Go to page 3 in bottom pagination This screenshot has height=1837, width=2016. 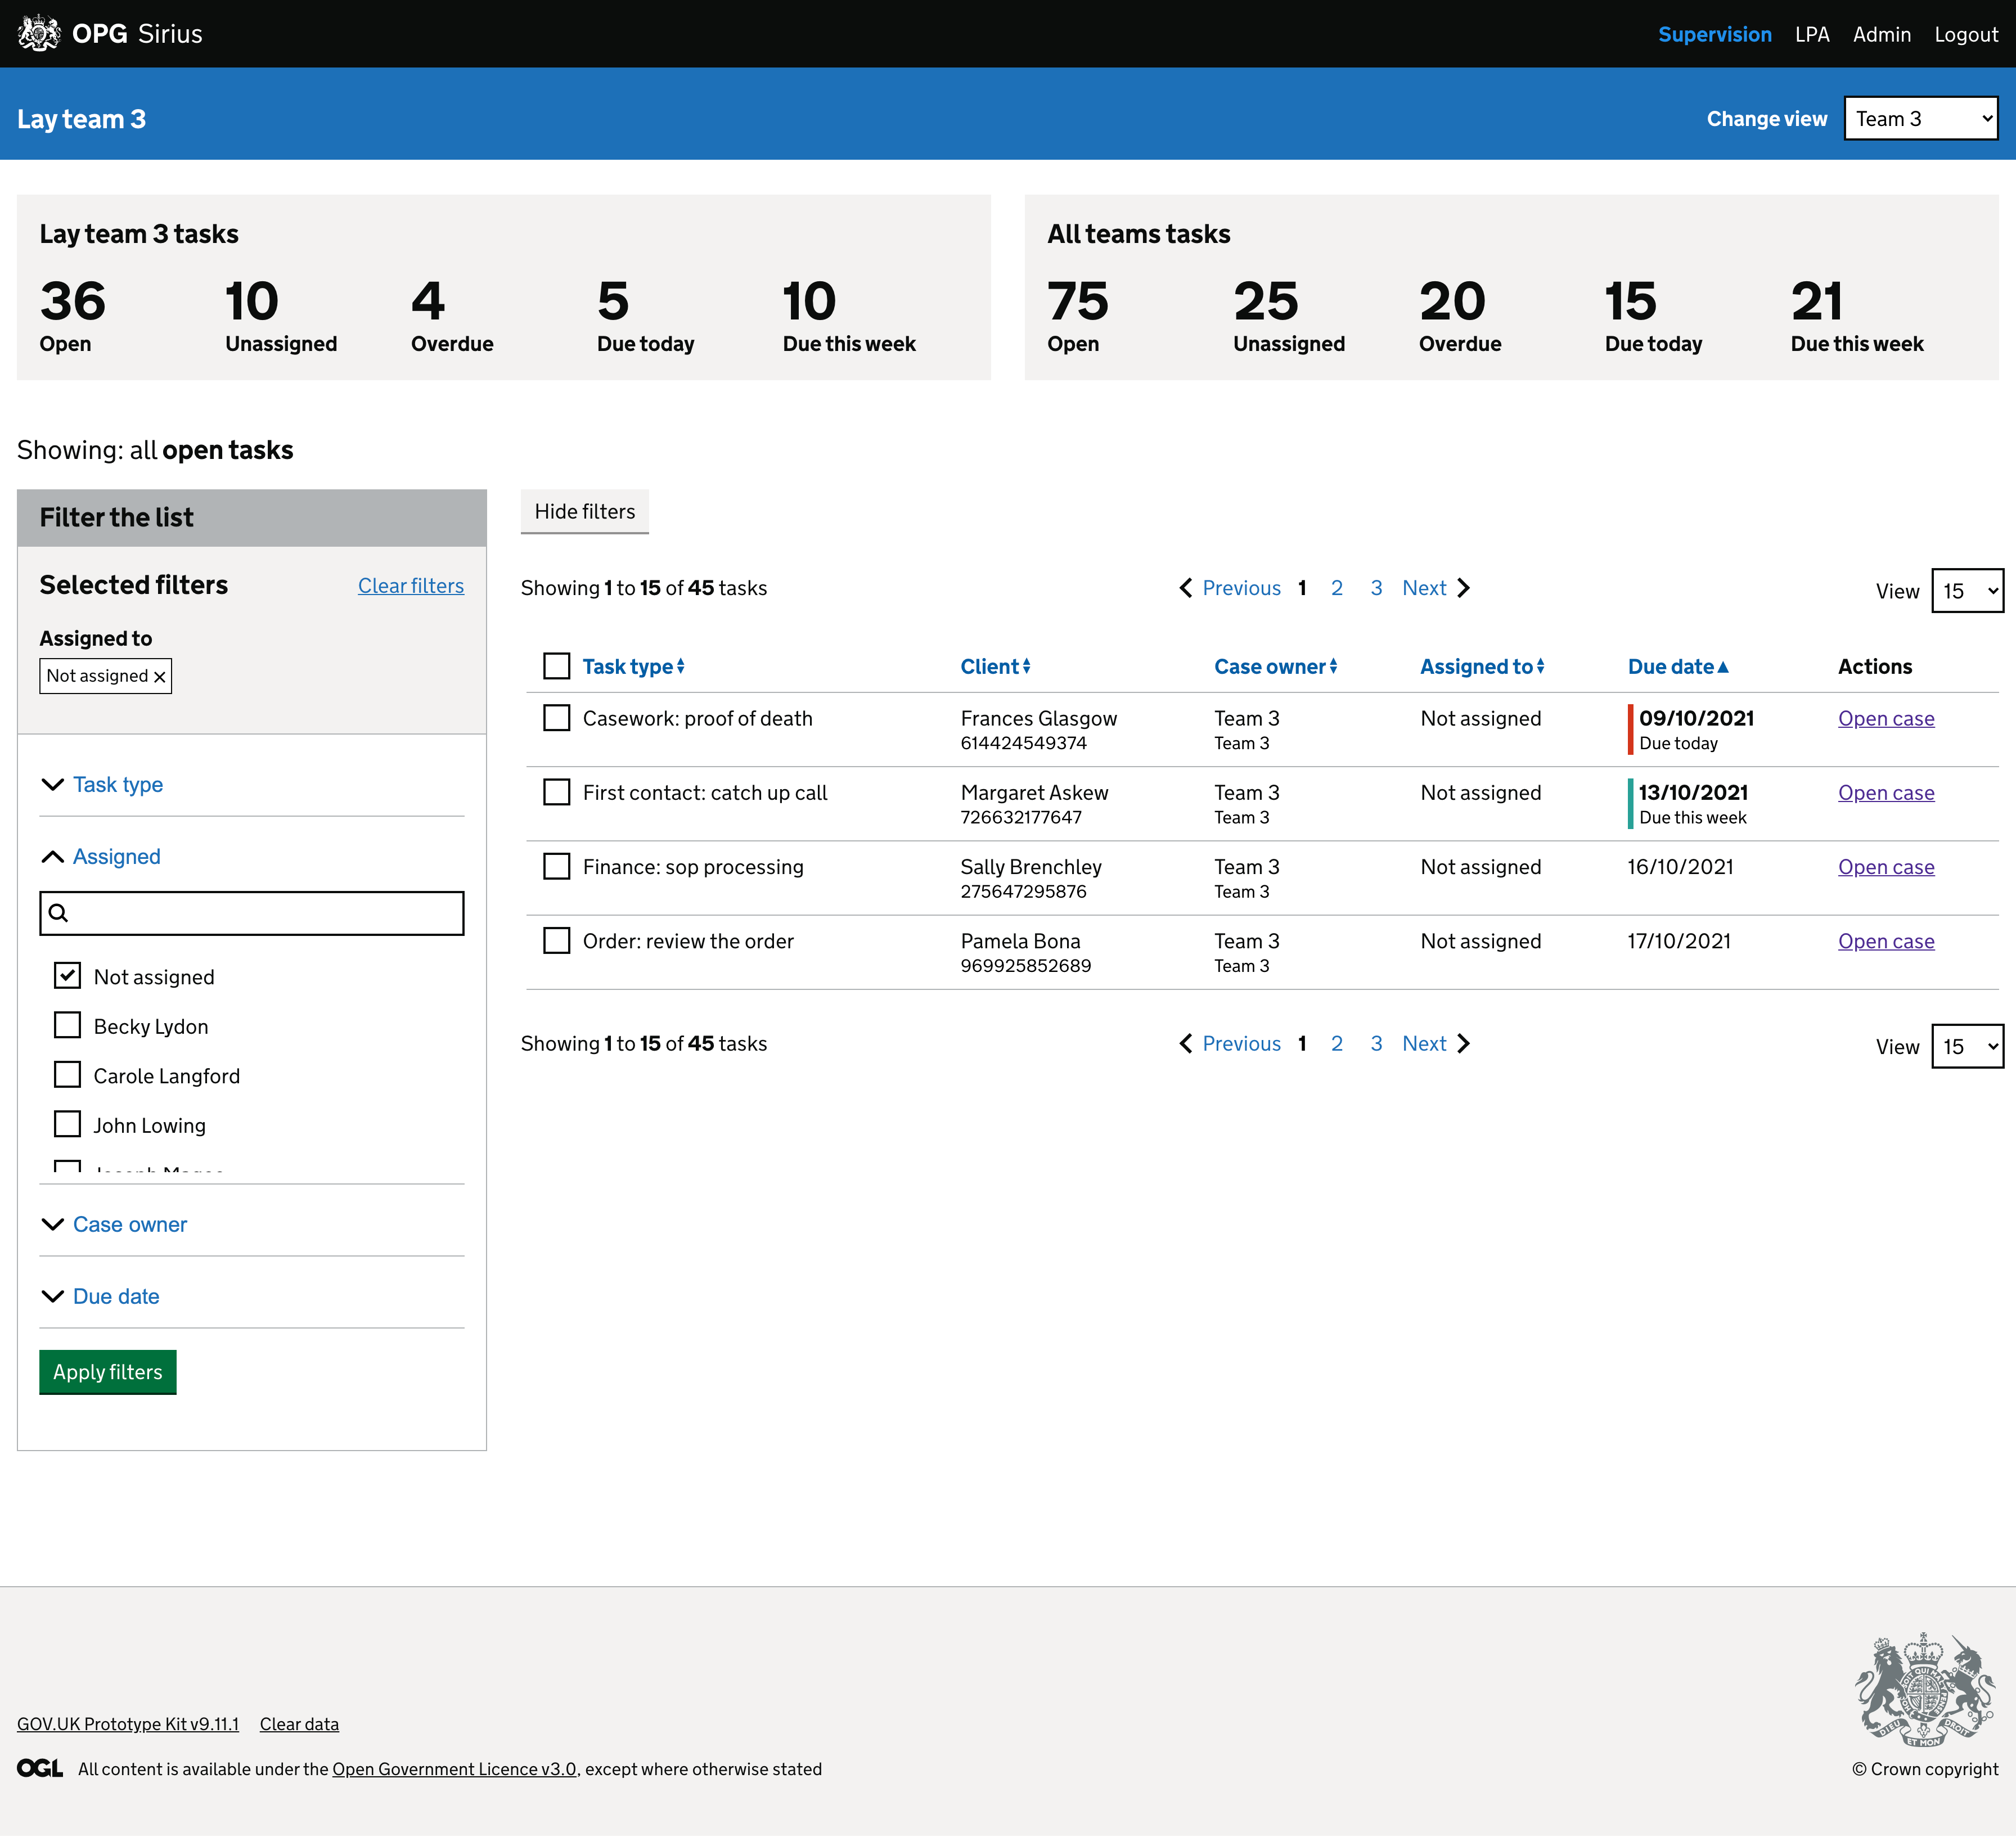coord(1376,1044)
